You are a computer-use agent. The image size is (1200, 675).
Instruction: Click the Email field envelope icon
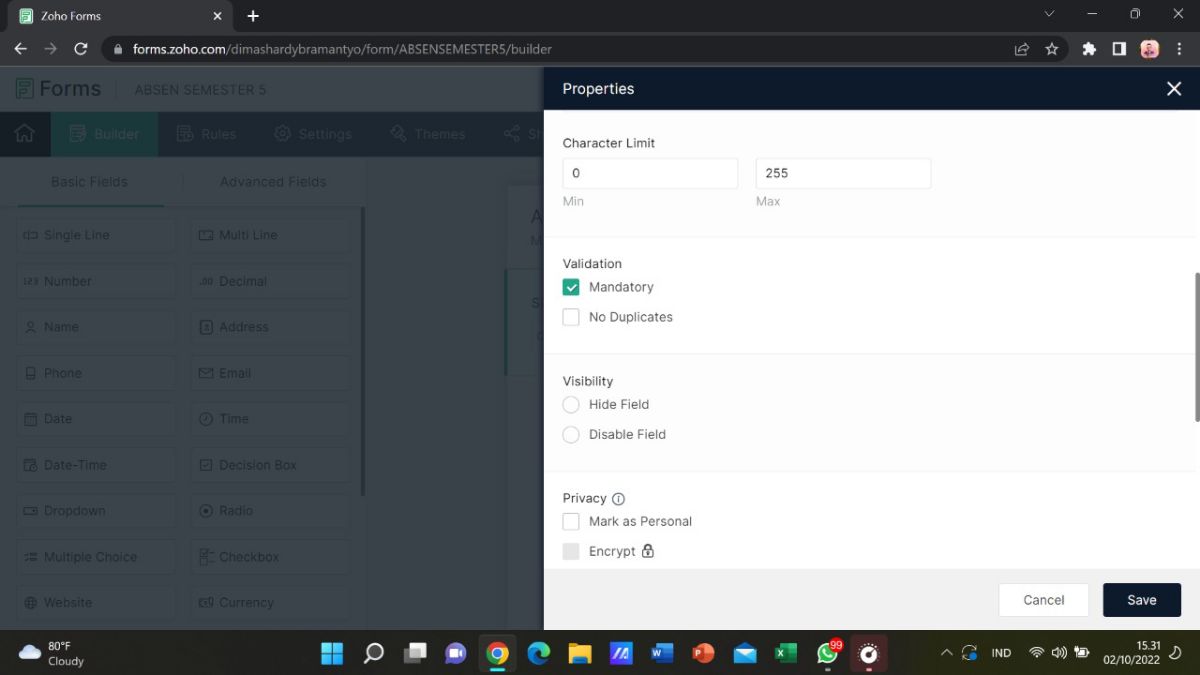click(206, 373)
